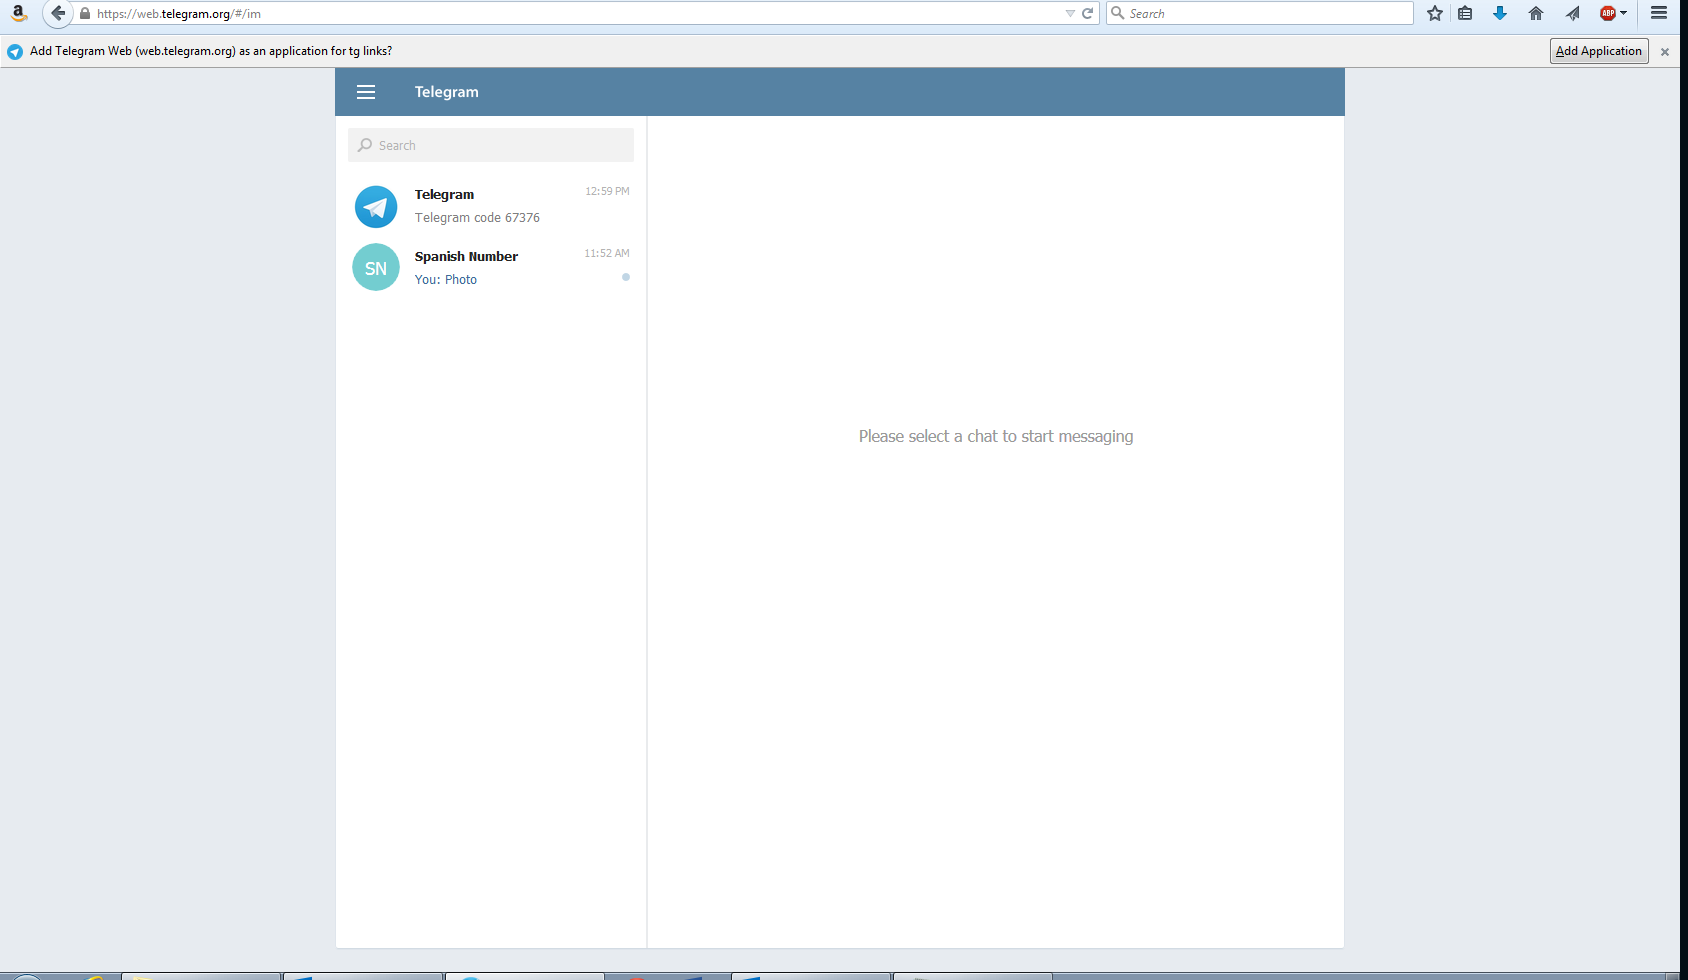Click the lock icon in address bar
1688x980 pixels.
[85, 14]
